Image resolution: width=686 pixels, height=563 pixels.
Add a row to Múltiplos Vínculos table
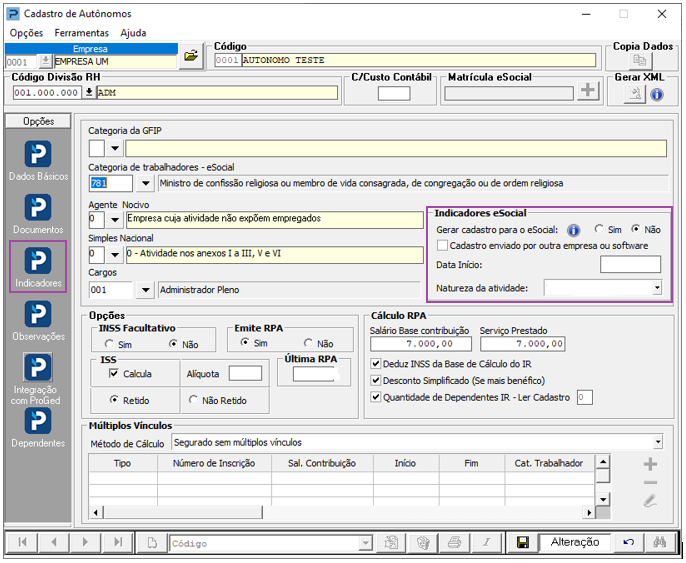coord(650,464)
